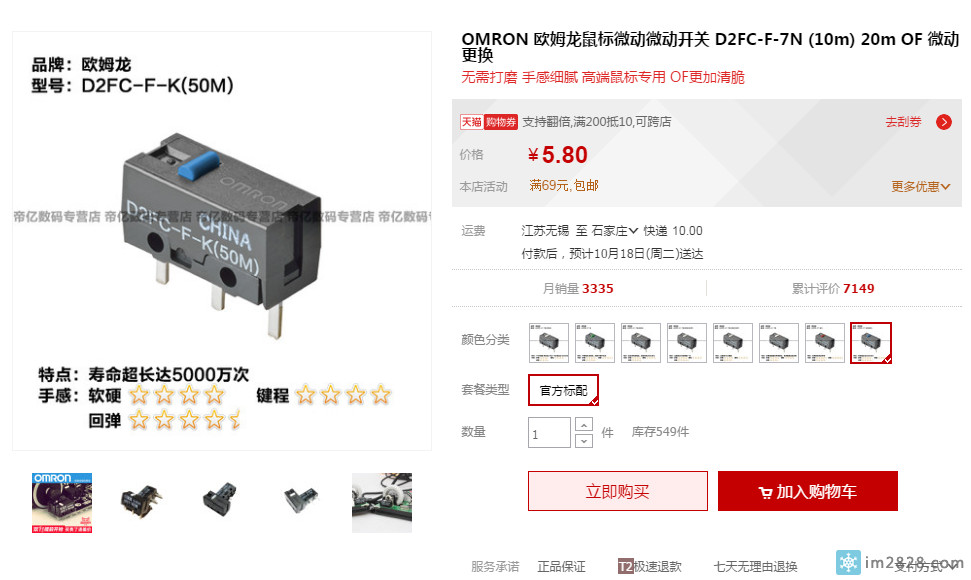The image size is (971, 580).
Task: Click the quantity input field
Action: pyautogui.click(x=549, y=433)
